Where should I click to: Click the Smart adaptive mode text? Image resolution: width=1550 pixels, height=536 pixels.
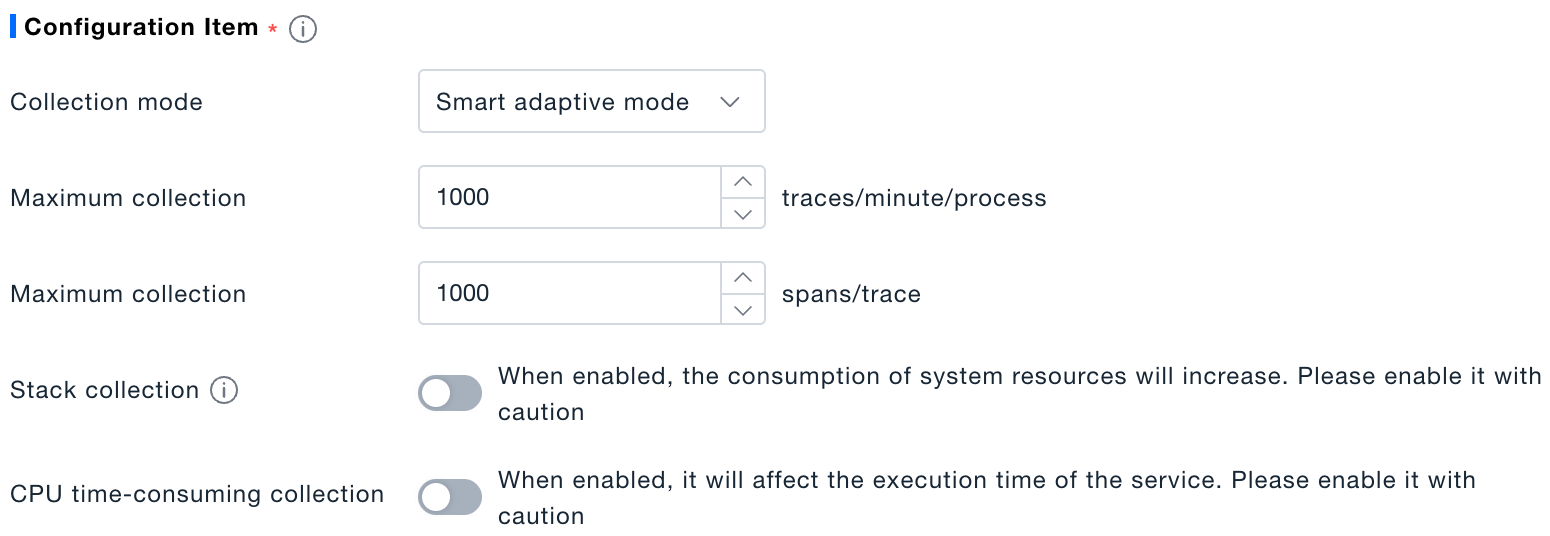[562, 102]
